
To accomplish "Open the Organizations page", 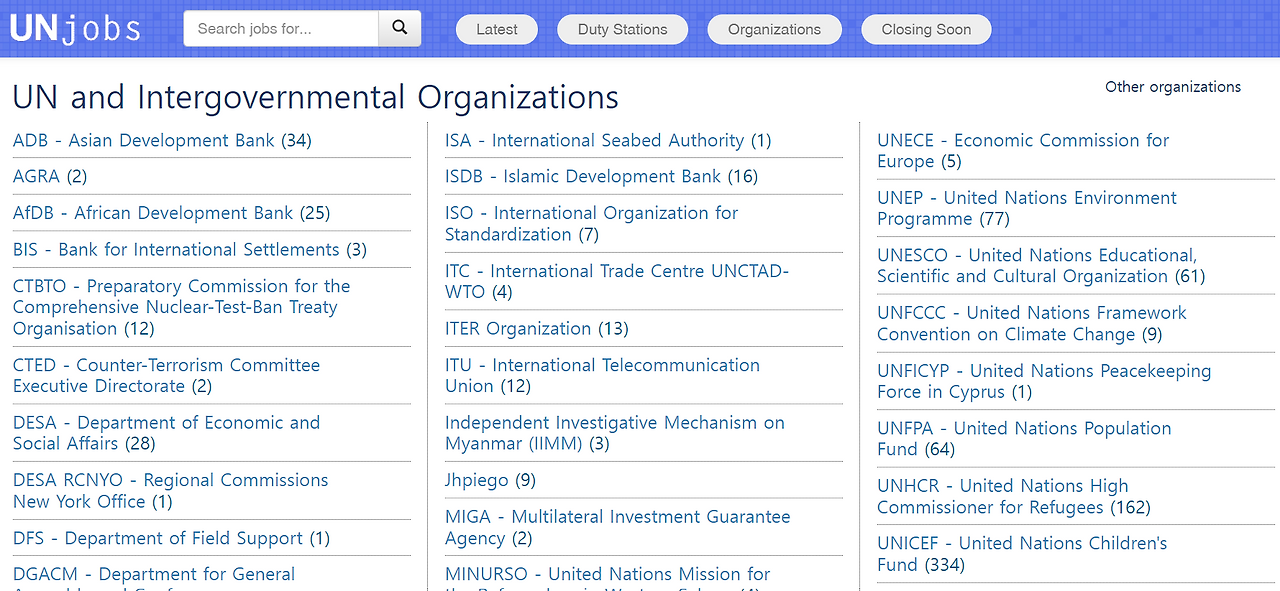I will (774, 29).
